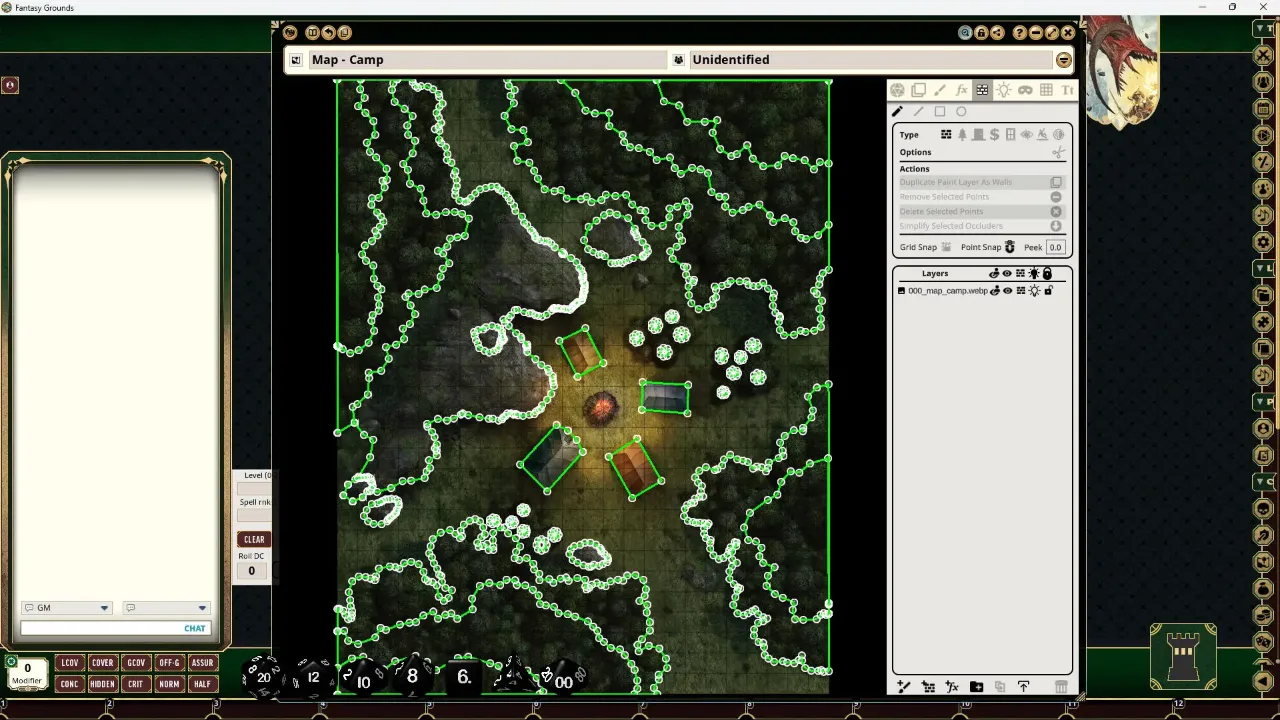Choose the secret door dollar type
The height and width of the screenshot is (720, 1280).
(994, 134)
